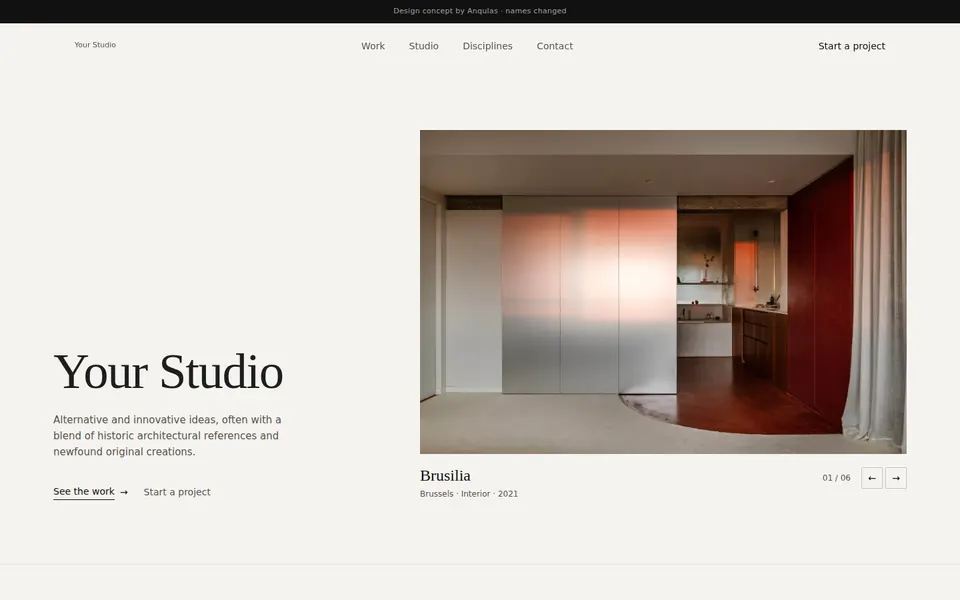Click the large Your Studio heading
Viewport: 960px width, 600px height.
pos(168,372)
